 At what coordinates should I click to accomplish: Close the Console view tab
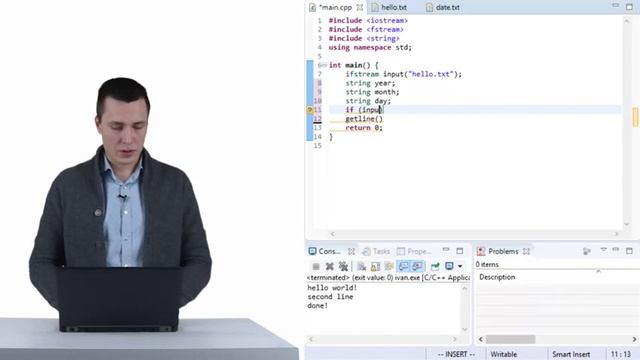tap(351, 251)
